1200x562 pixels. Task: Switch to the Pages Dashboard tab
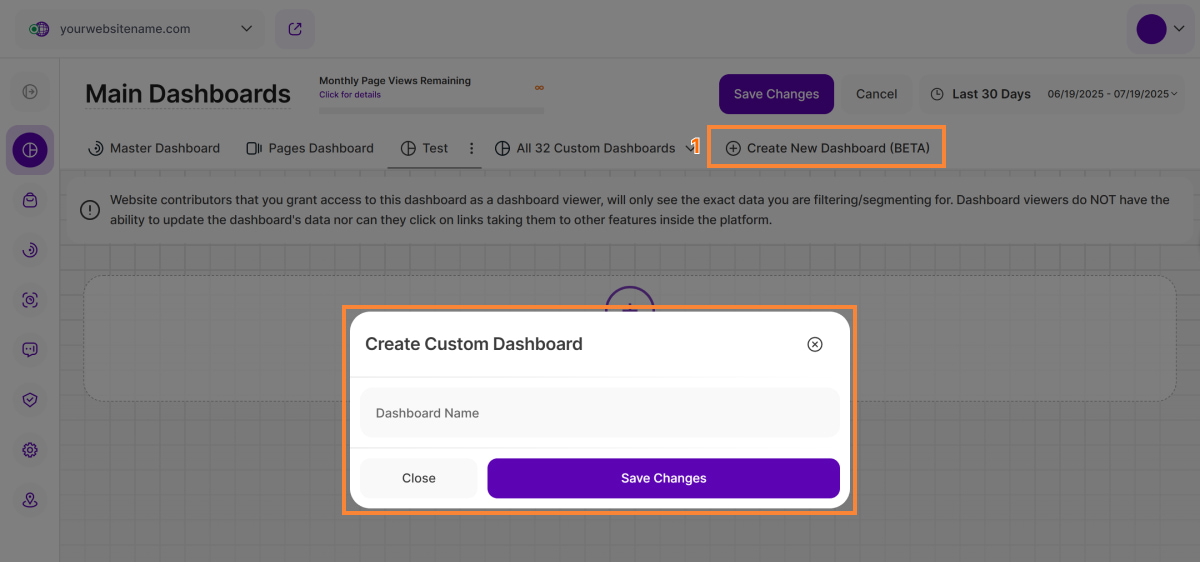click(310, 148)
